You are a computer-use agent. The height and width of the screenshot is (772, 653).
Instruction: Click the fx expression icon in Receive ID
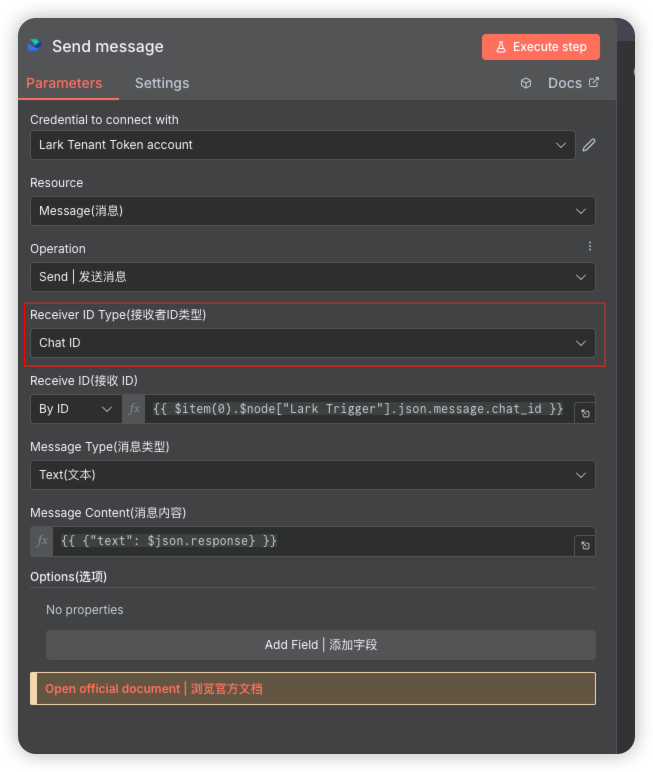133,409
